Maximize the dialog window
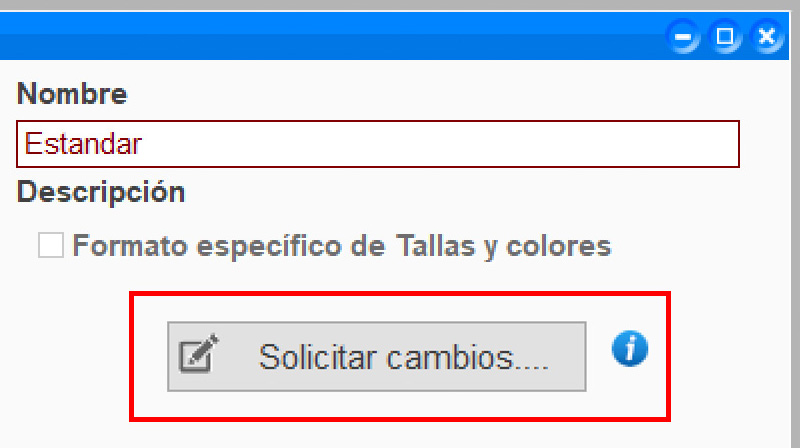Viewport: 800px width, 448px height. [x=725, y=38]
